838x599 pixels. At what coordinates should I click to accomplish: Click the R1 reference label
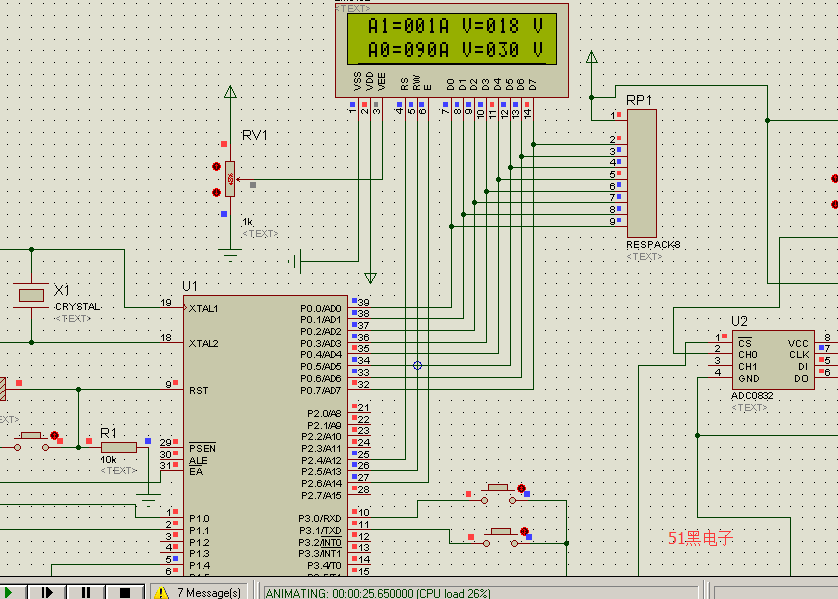click(108, 433)
